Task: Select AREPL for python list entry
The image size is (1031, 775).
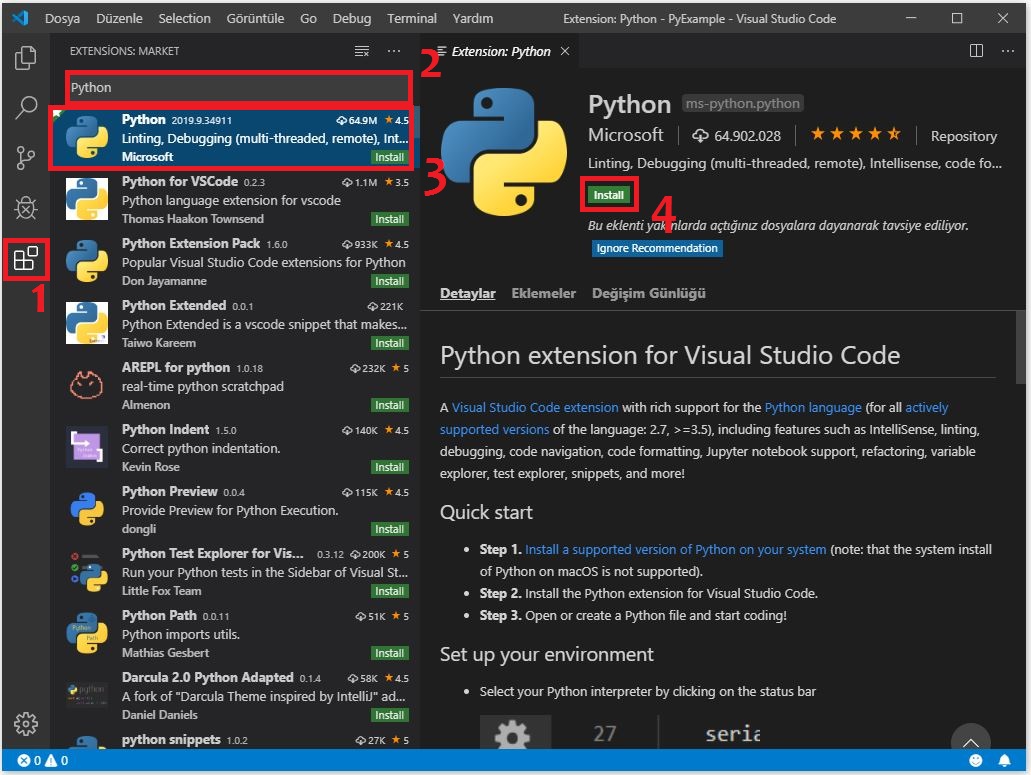Action: pos(233,386)
